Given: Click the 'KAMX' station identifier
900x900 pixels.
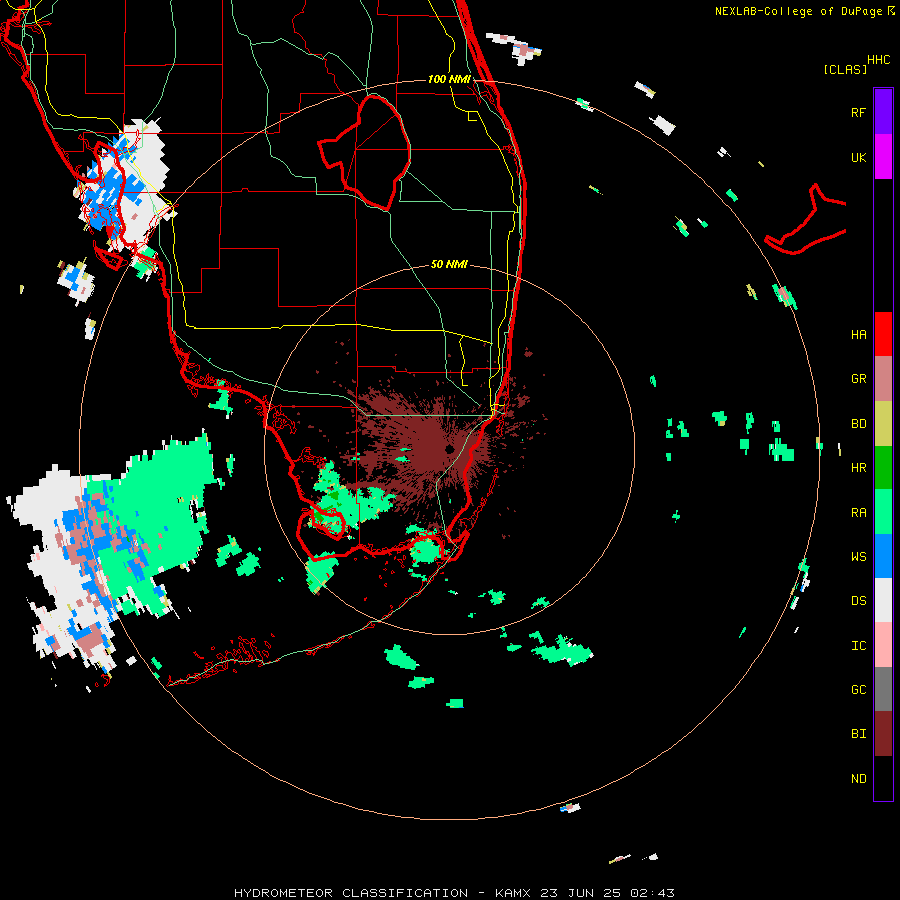Looking at the screenshot, I should [514, 893].
